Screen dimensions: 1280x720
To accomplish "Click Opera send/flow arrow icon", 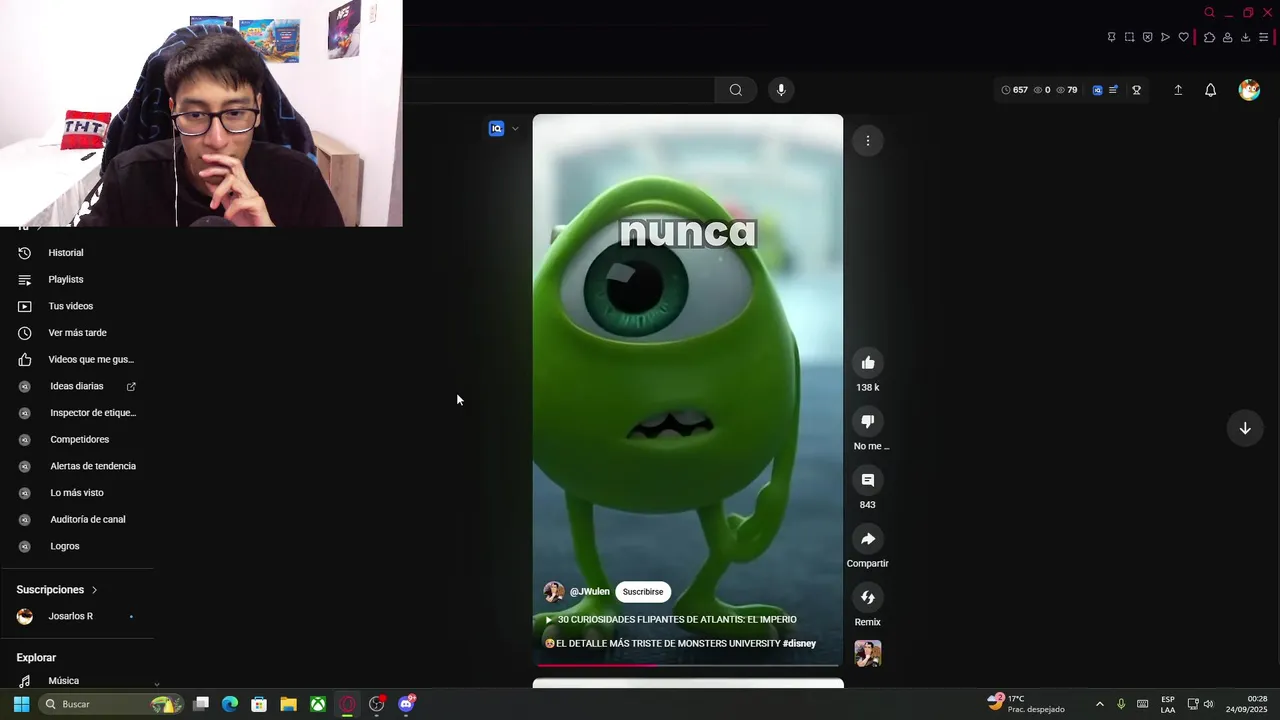I will pyautogui.click(x=1165, y=37).
